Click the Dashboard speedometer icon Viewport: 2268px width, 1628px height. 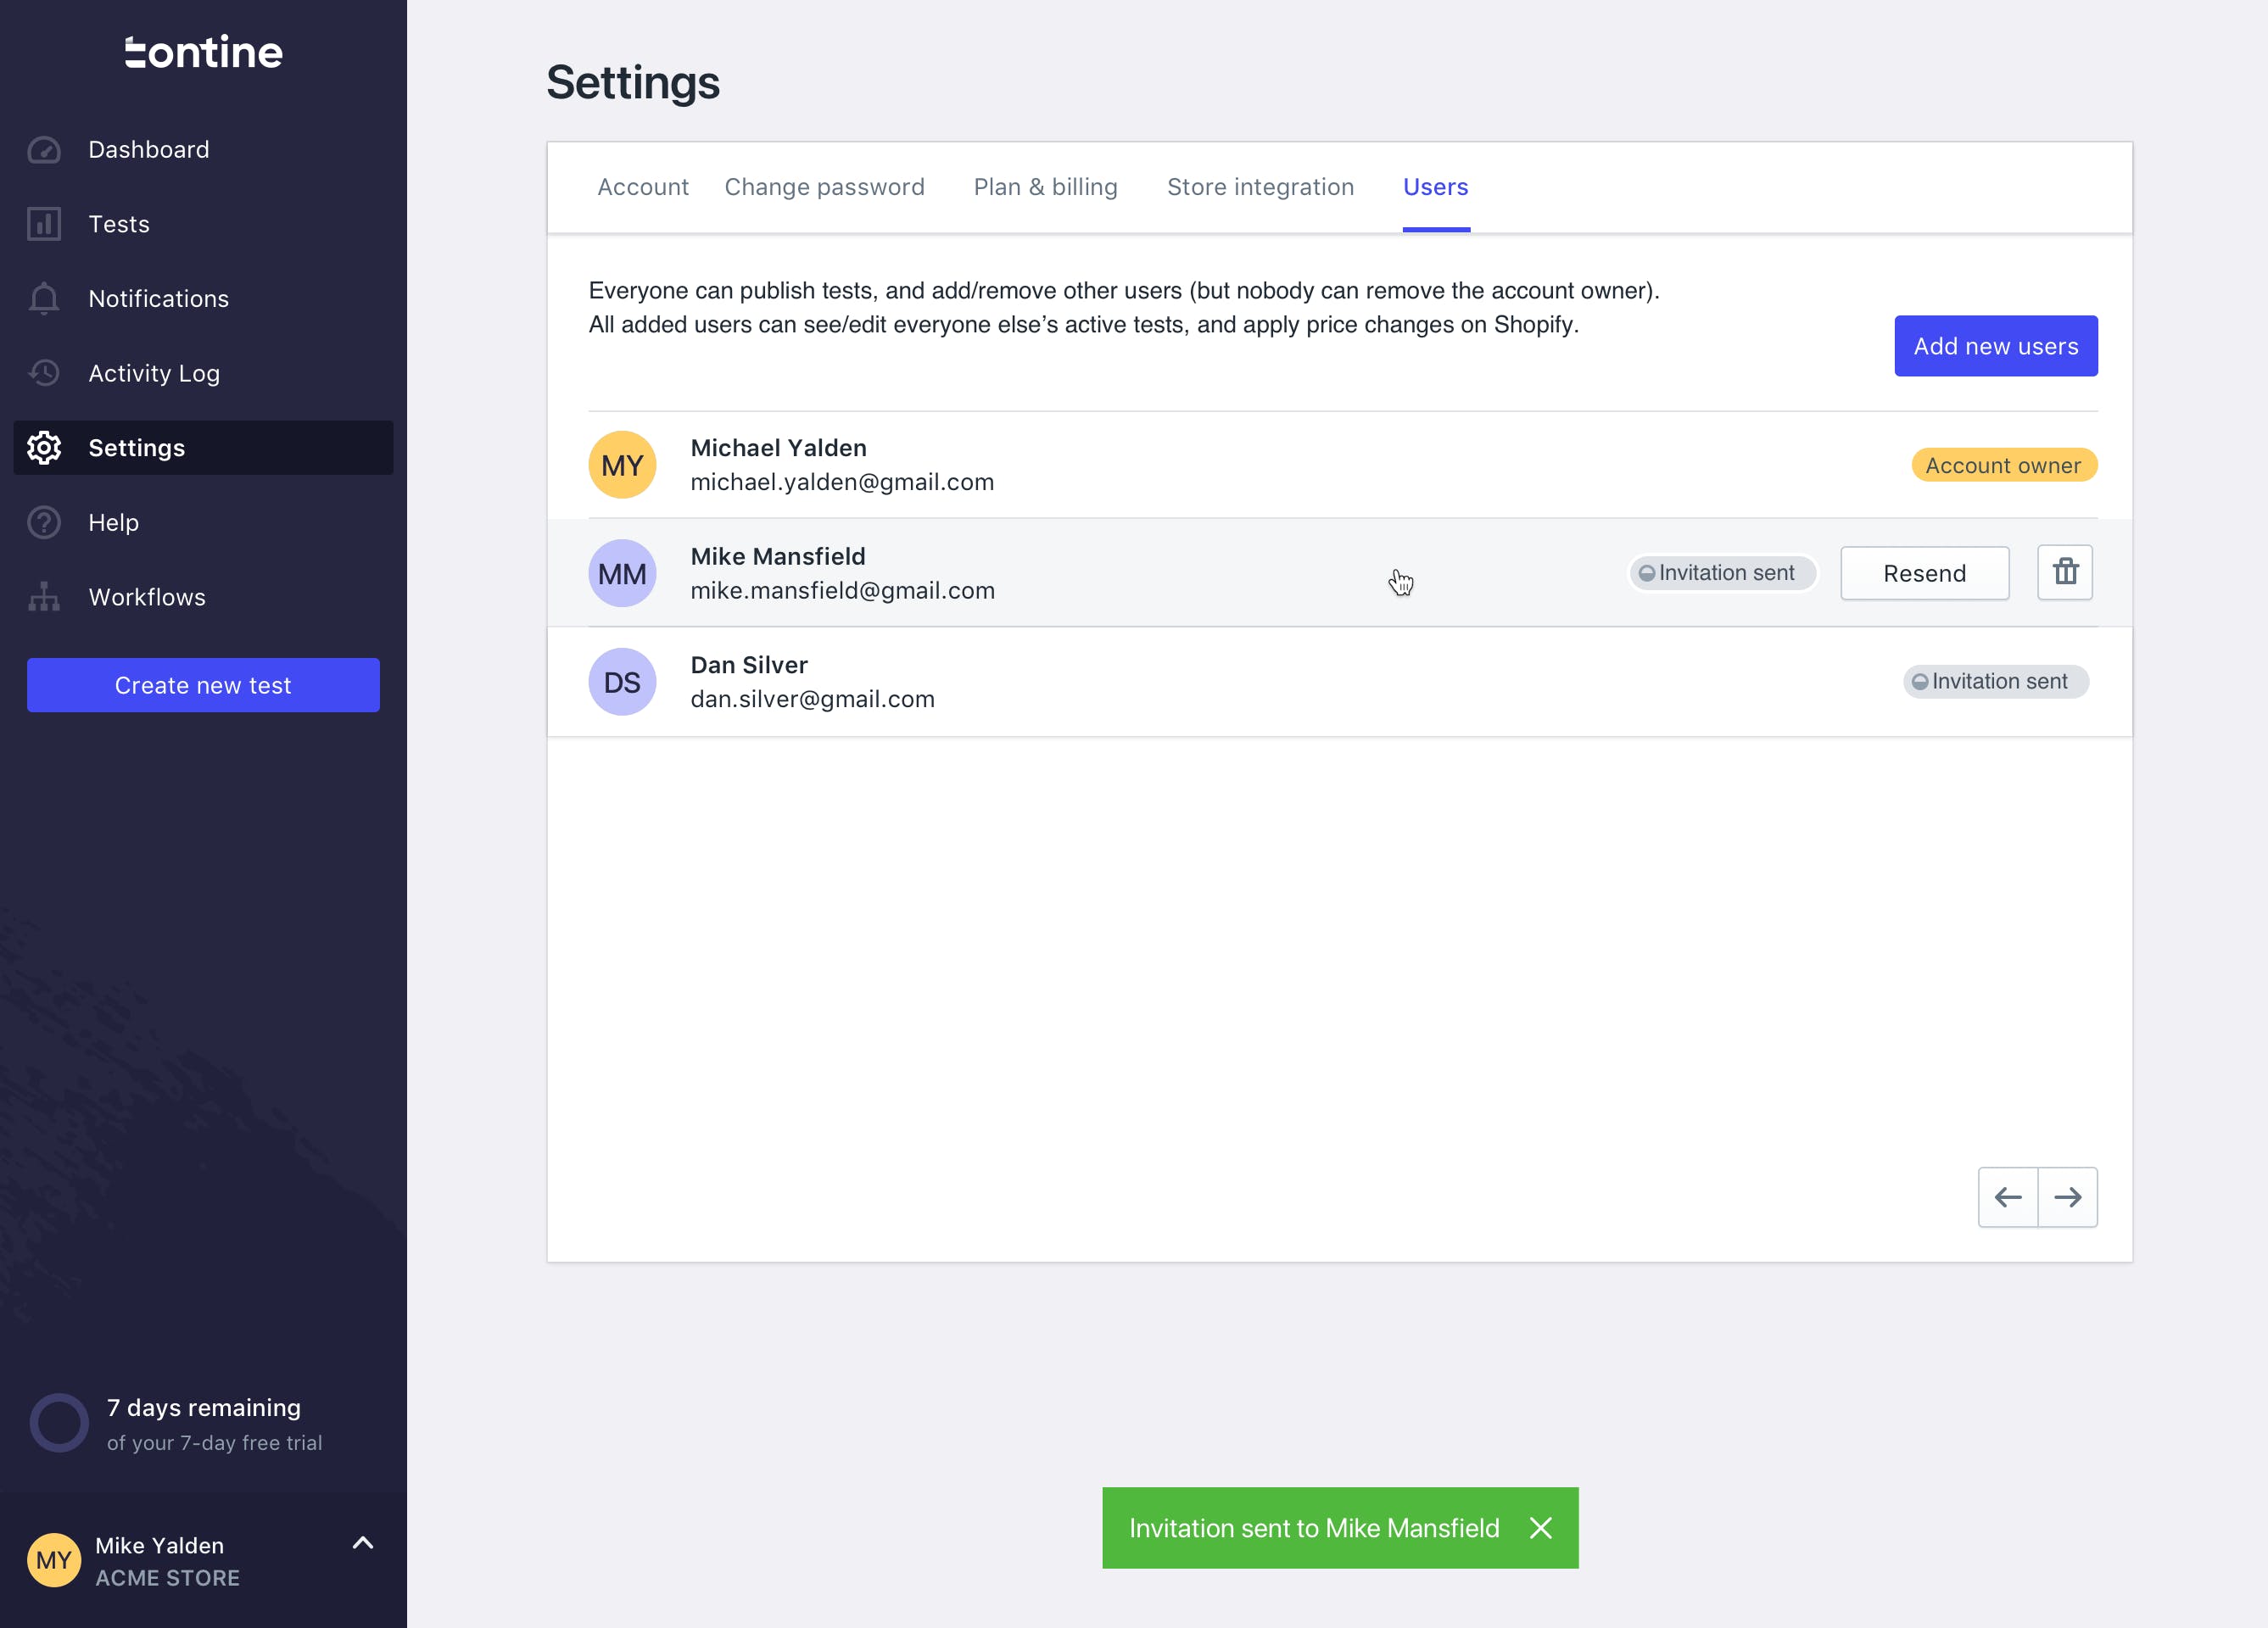pos(44,150)
